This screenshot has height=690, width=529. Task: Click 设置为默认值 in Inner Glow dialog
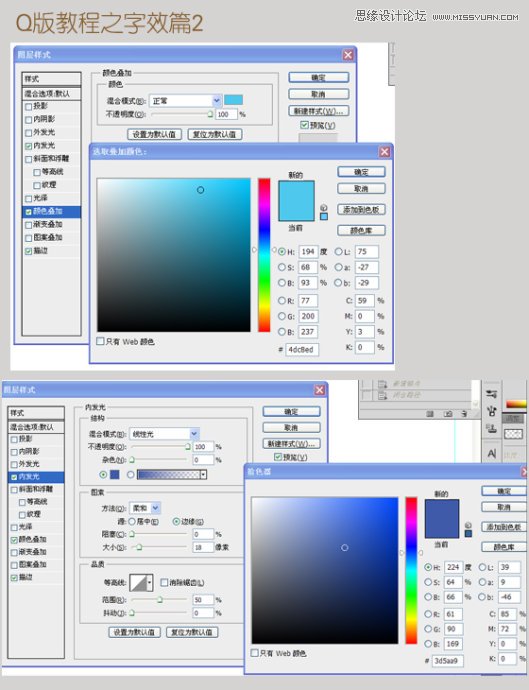[x=134, y=632]
